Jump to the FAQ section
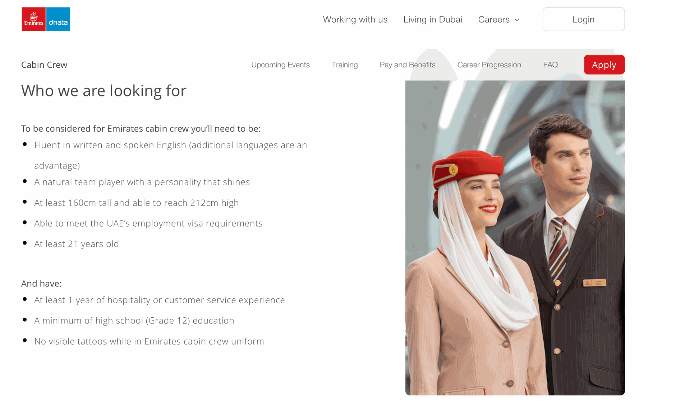The image size is (690, 403). pyautogui.click(x=551, y=65)
